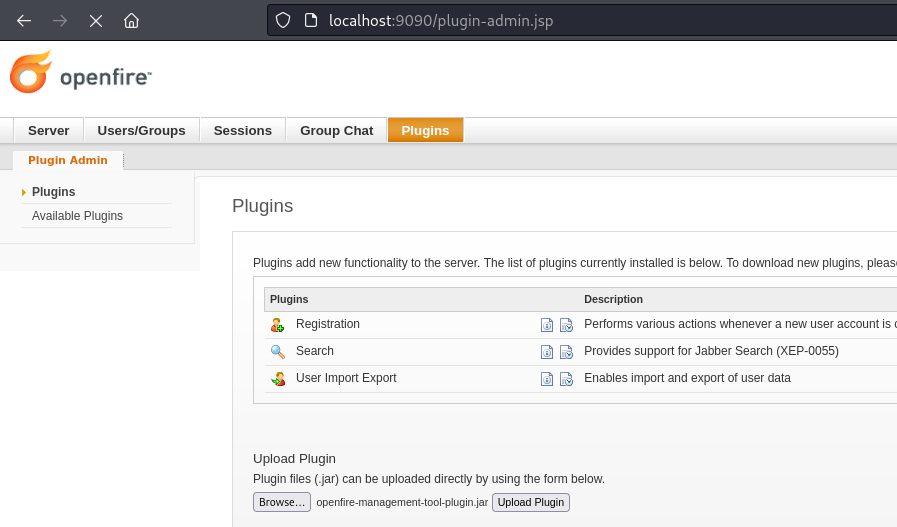897x527 pixels.
Task: Open Available Plugins in the sidebar
Action: (x=77, y=216)
